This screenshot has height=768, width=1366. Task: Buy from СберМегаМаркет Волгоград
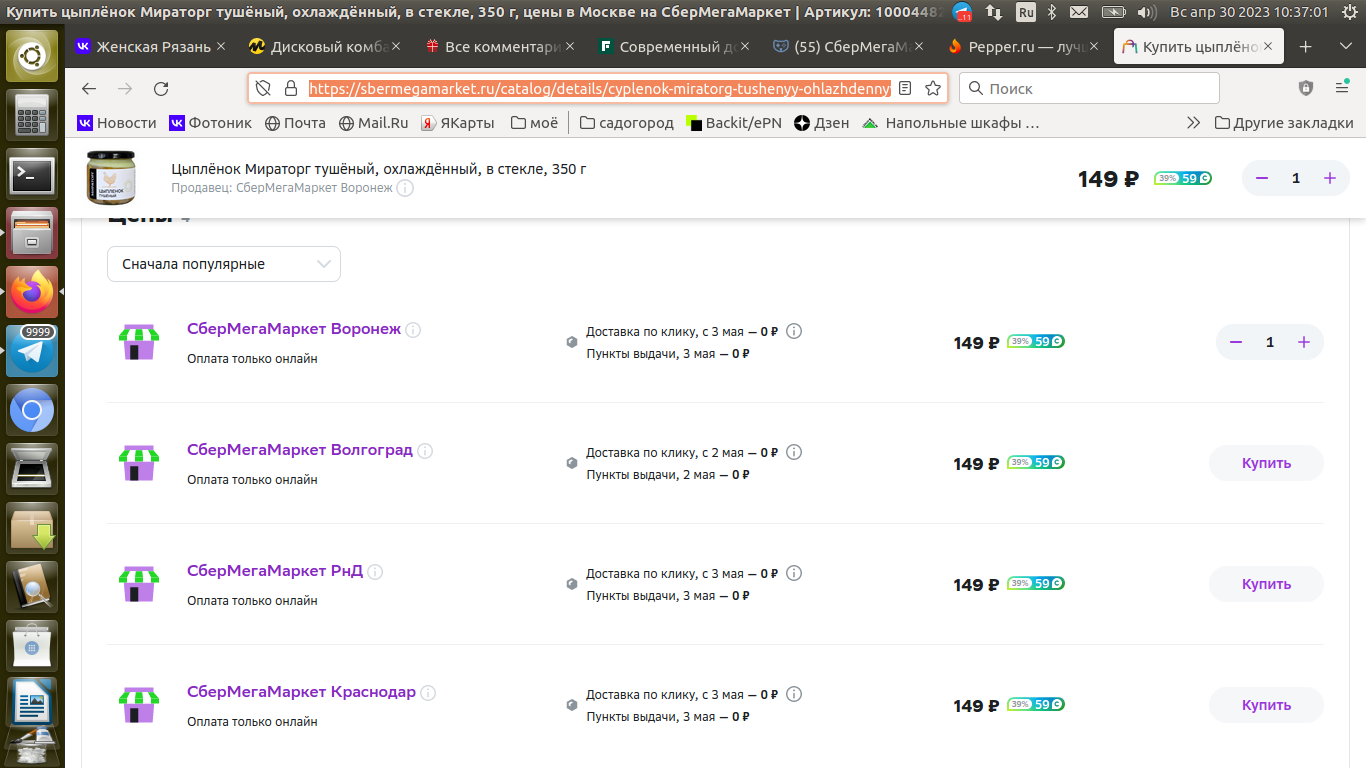click(x=1266, y=463)
